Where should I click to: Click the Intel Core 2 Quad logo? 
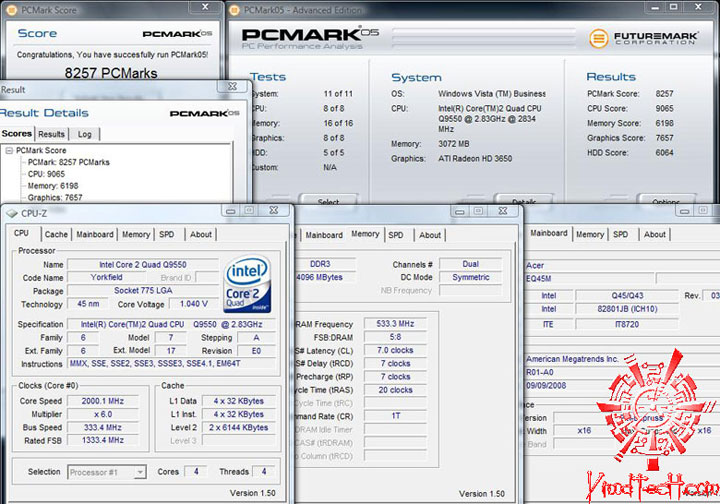(x=247, y=284)
